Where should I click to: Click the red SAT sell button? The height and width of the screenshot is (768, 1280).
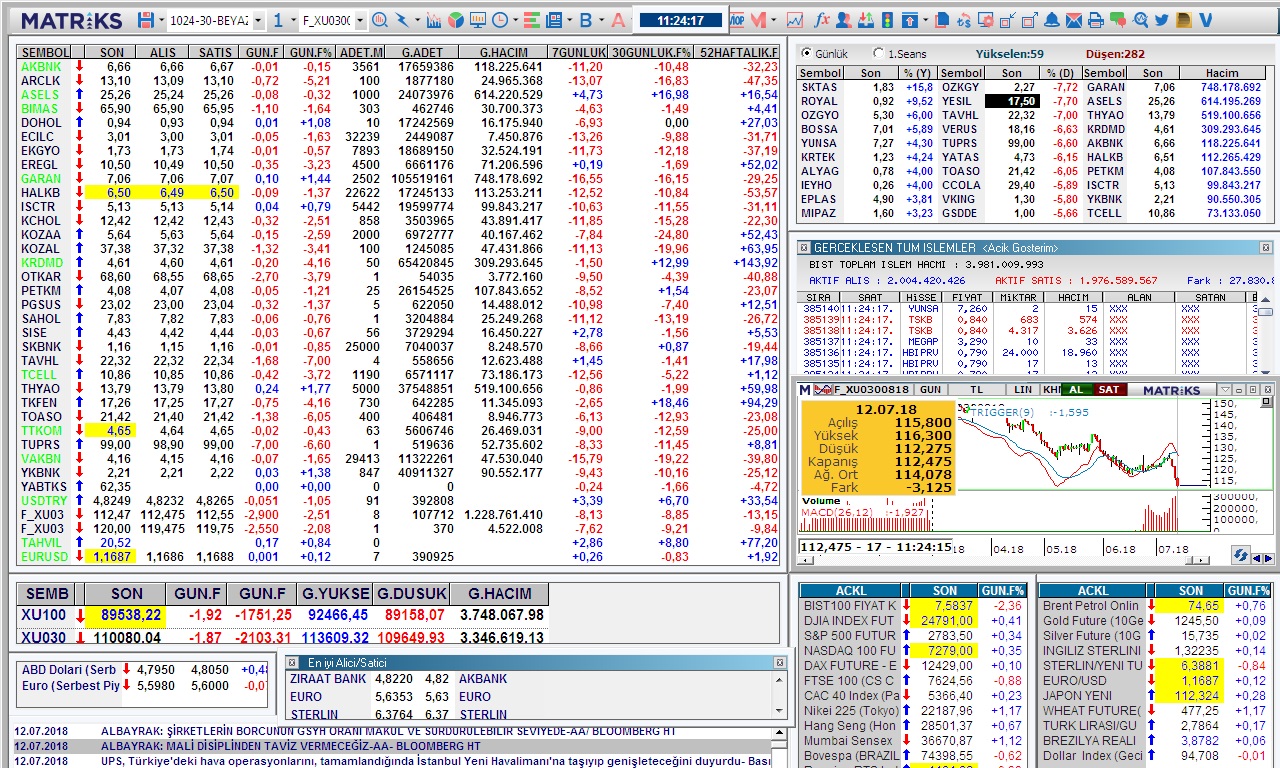[x=1110, y=390]
